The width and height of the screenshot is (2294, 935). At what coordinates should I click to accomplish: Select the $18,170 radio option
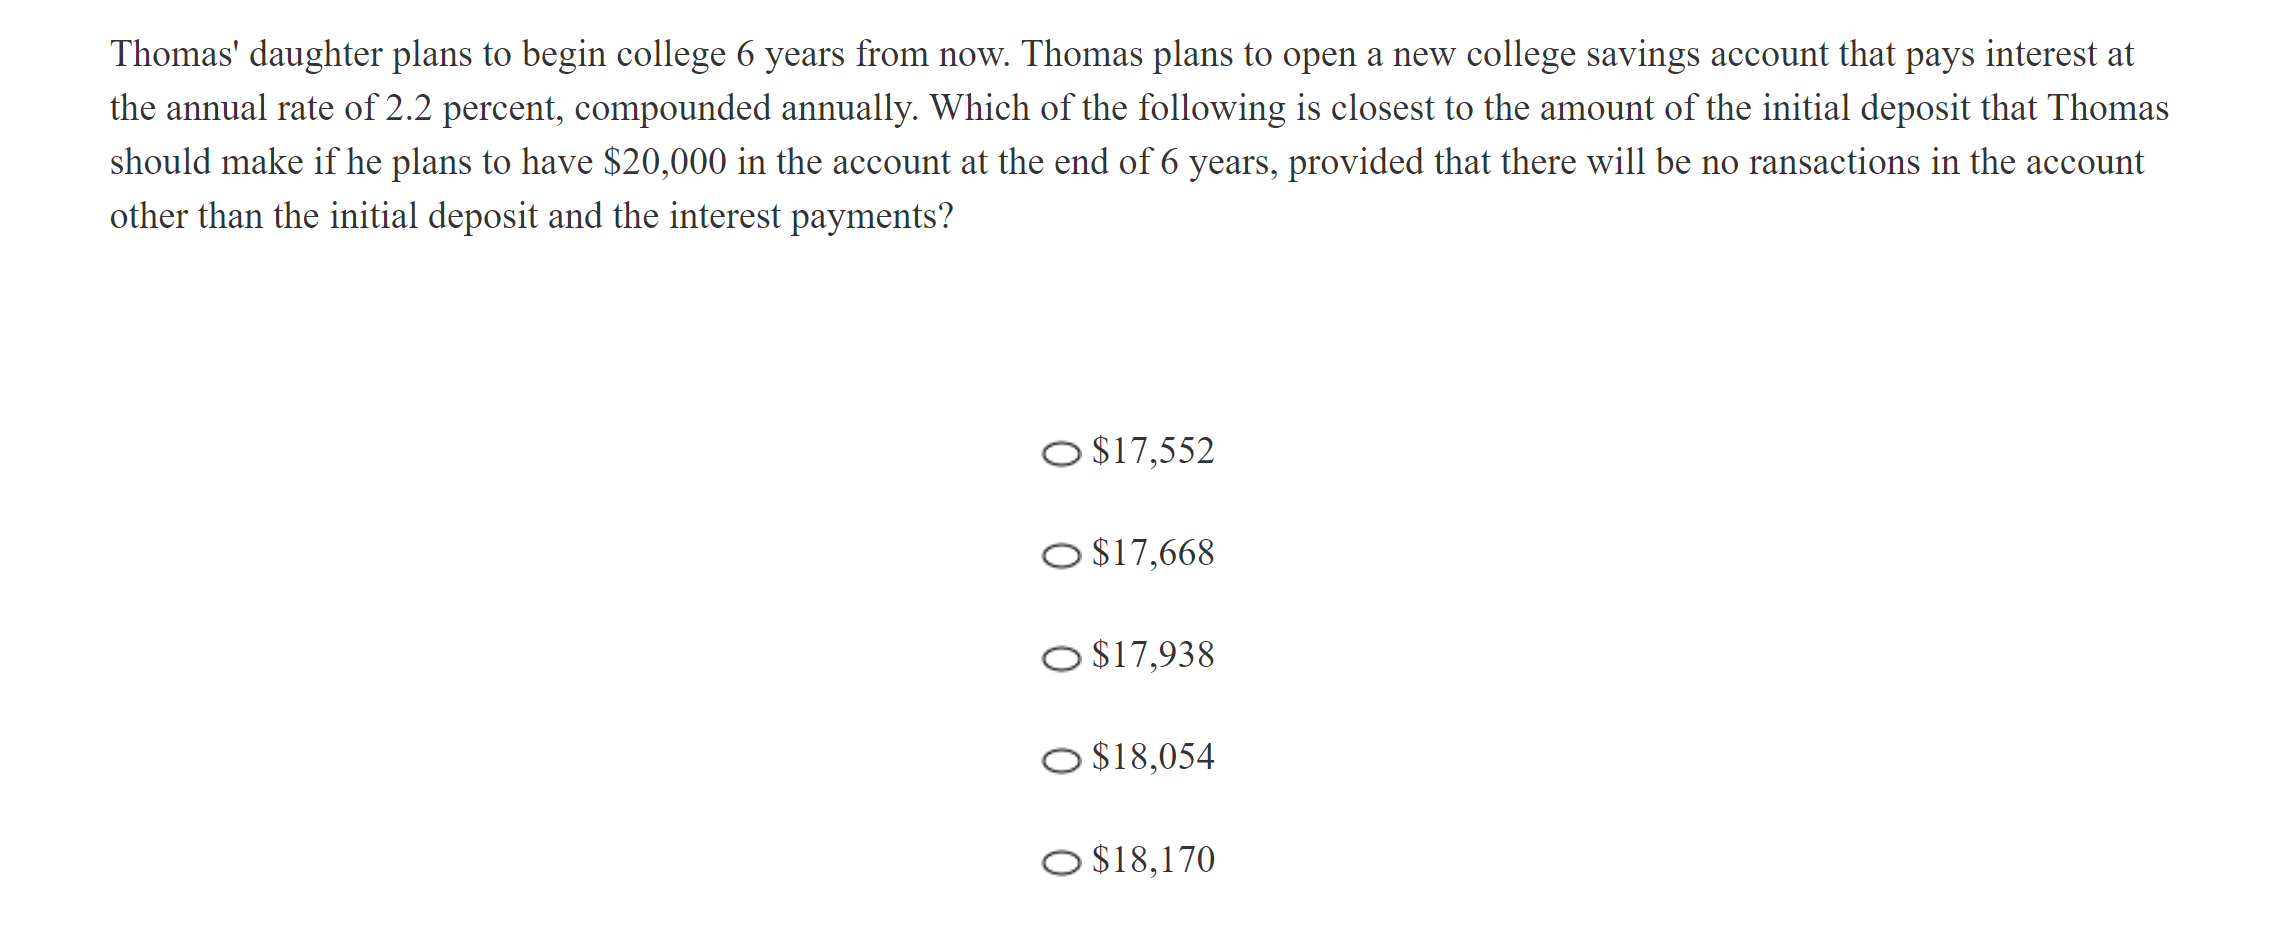coord(1061,862)
